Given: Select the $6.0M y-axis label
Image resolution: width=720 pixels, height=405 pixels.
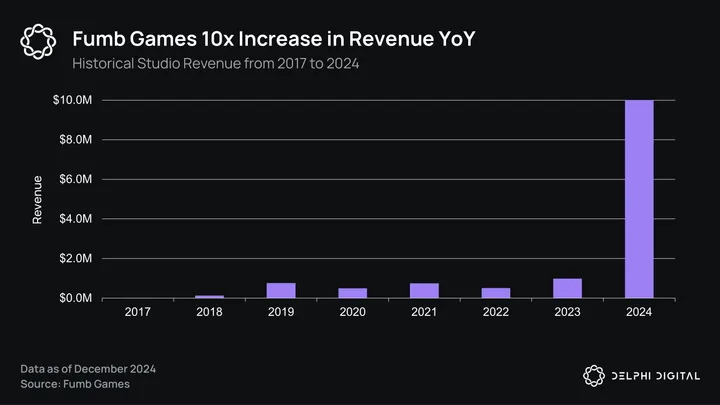Looking at the screenshot, I should point(75,180).
